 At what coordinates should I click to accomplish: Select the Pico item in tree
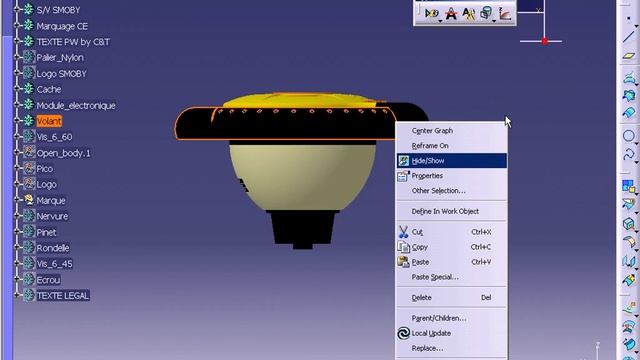coord(44,169)
